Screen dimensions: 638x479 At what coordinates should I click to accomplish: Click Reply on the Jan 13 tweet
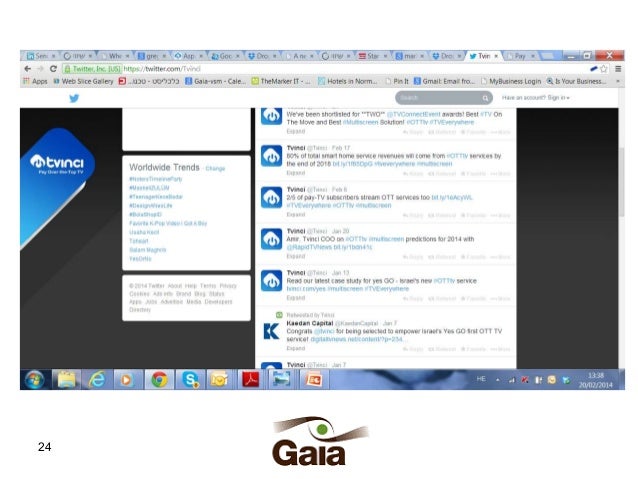(x=413, y=299)
